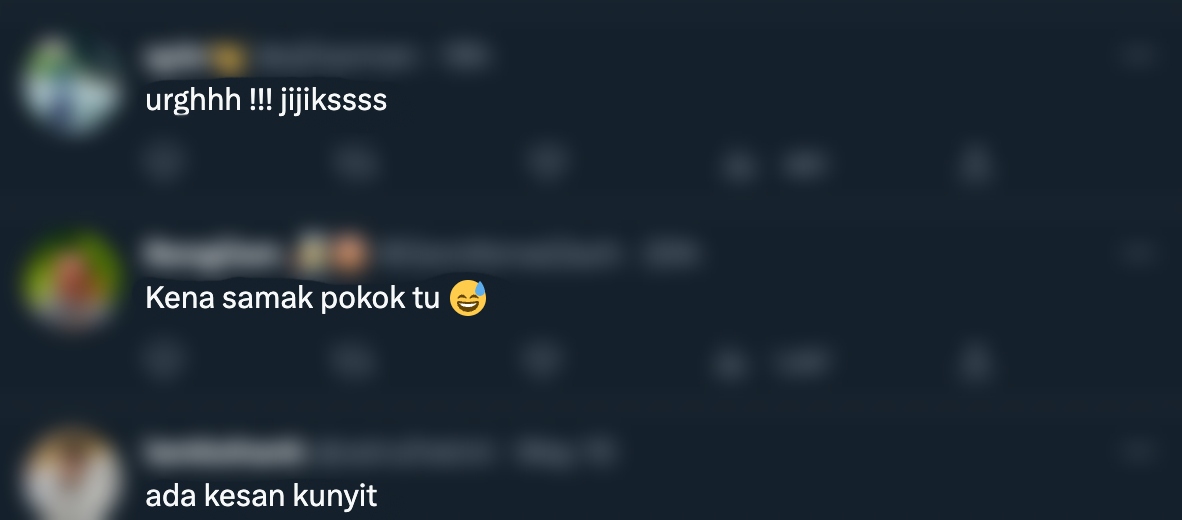Like the "Kena samak pokok tu" comment
This screenshot has height=520, width=1182.
(543, 359)
